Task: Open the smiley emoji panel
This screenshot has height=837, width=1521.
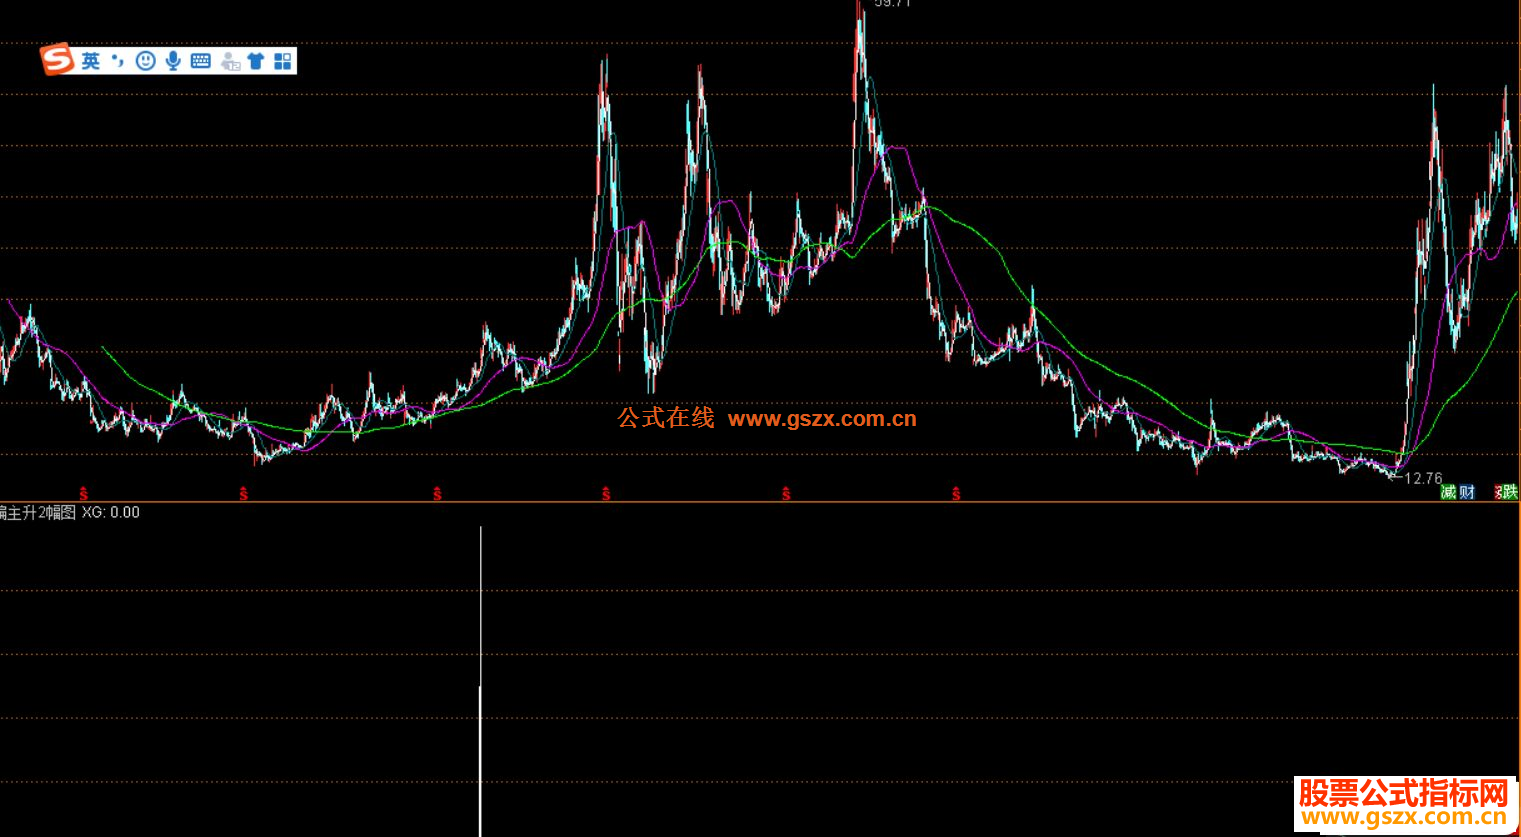Action: [146, 61]
